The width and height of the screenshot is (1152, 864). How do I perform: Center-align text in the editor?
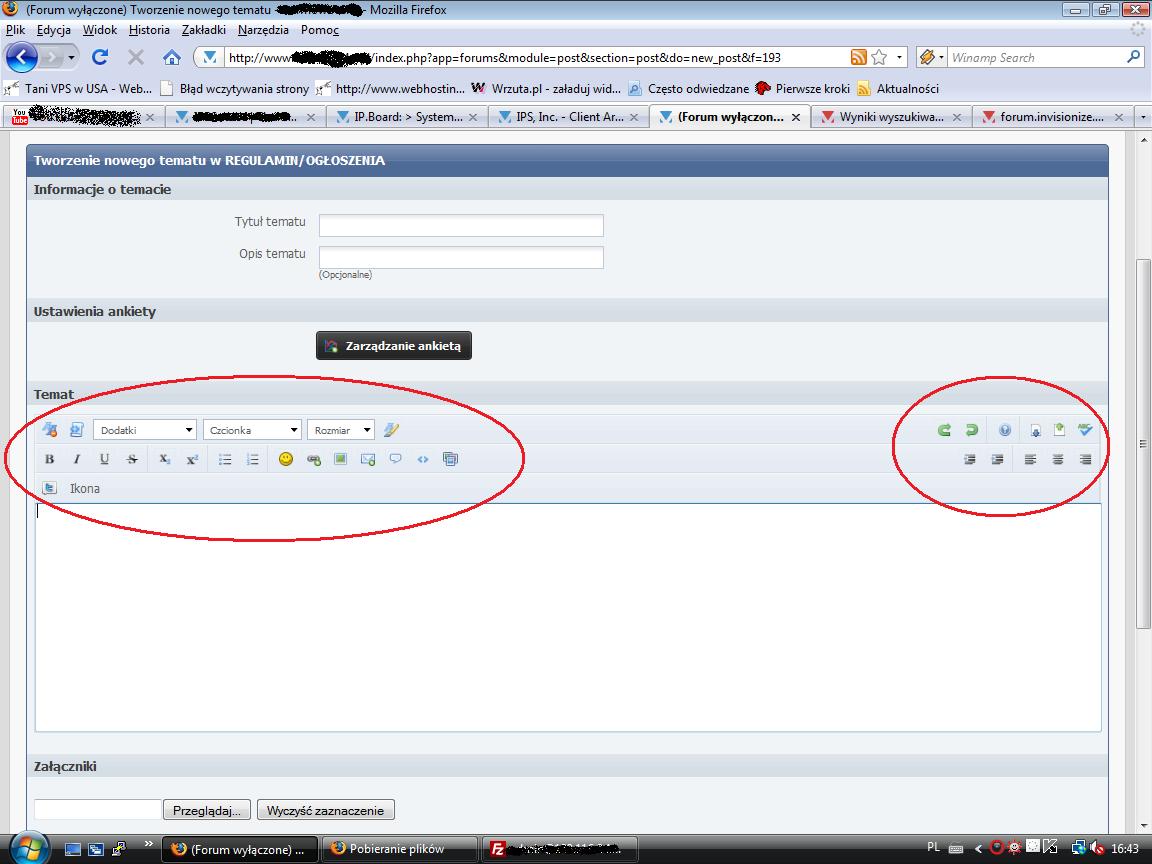click(x=1058, y=459)
